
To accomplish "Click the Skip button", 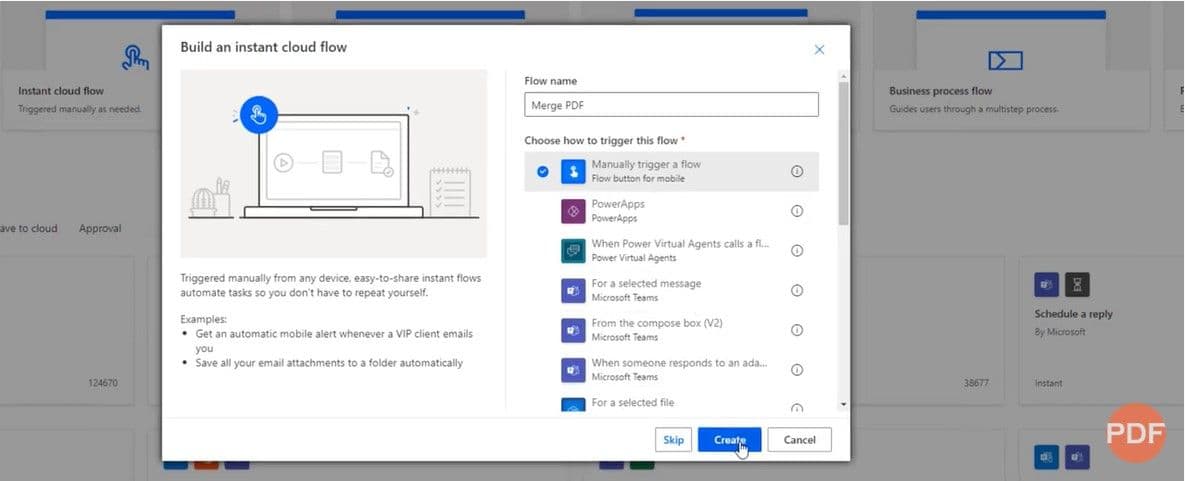I will pyautogui.click(x=673, y=440).
